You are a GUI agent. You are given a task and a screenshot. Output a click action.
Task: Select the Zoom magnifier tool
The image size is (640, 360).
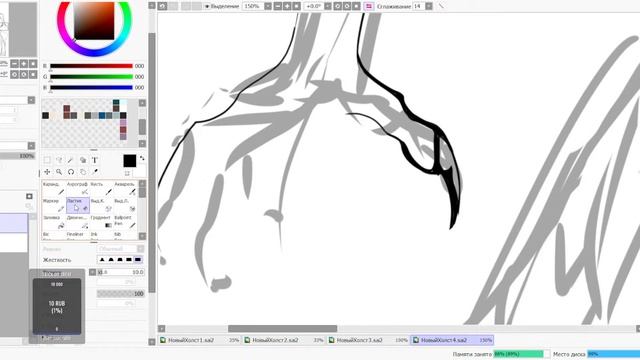(59, 172)
